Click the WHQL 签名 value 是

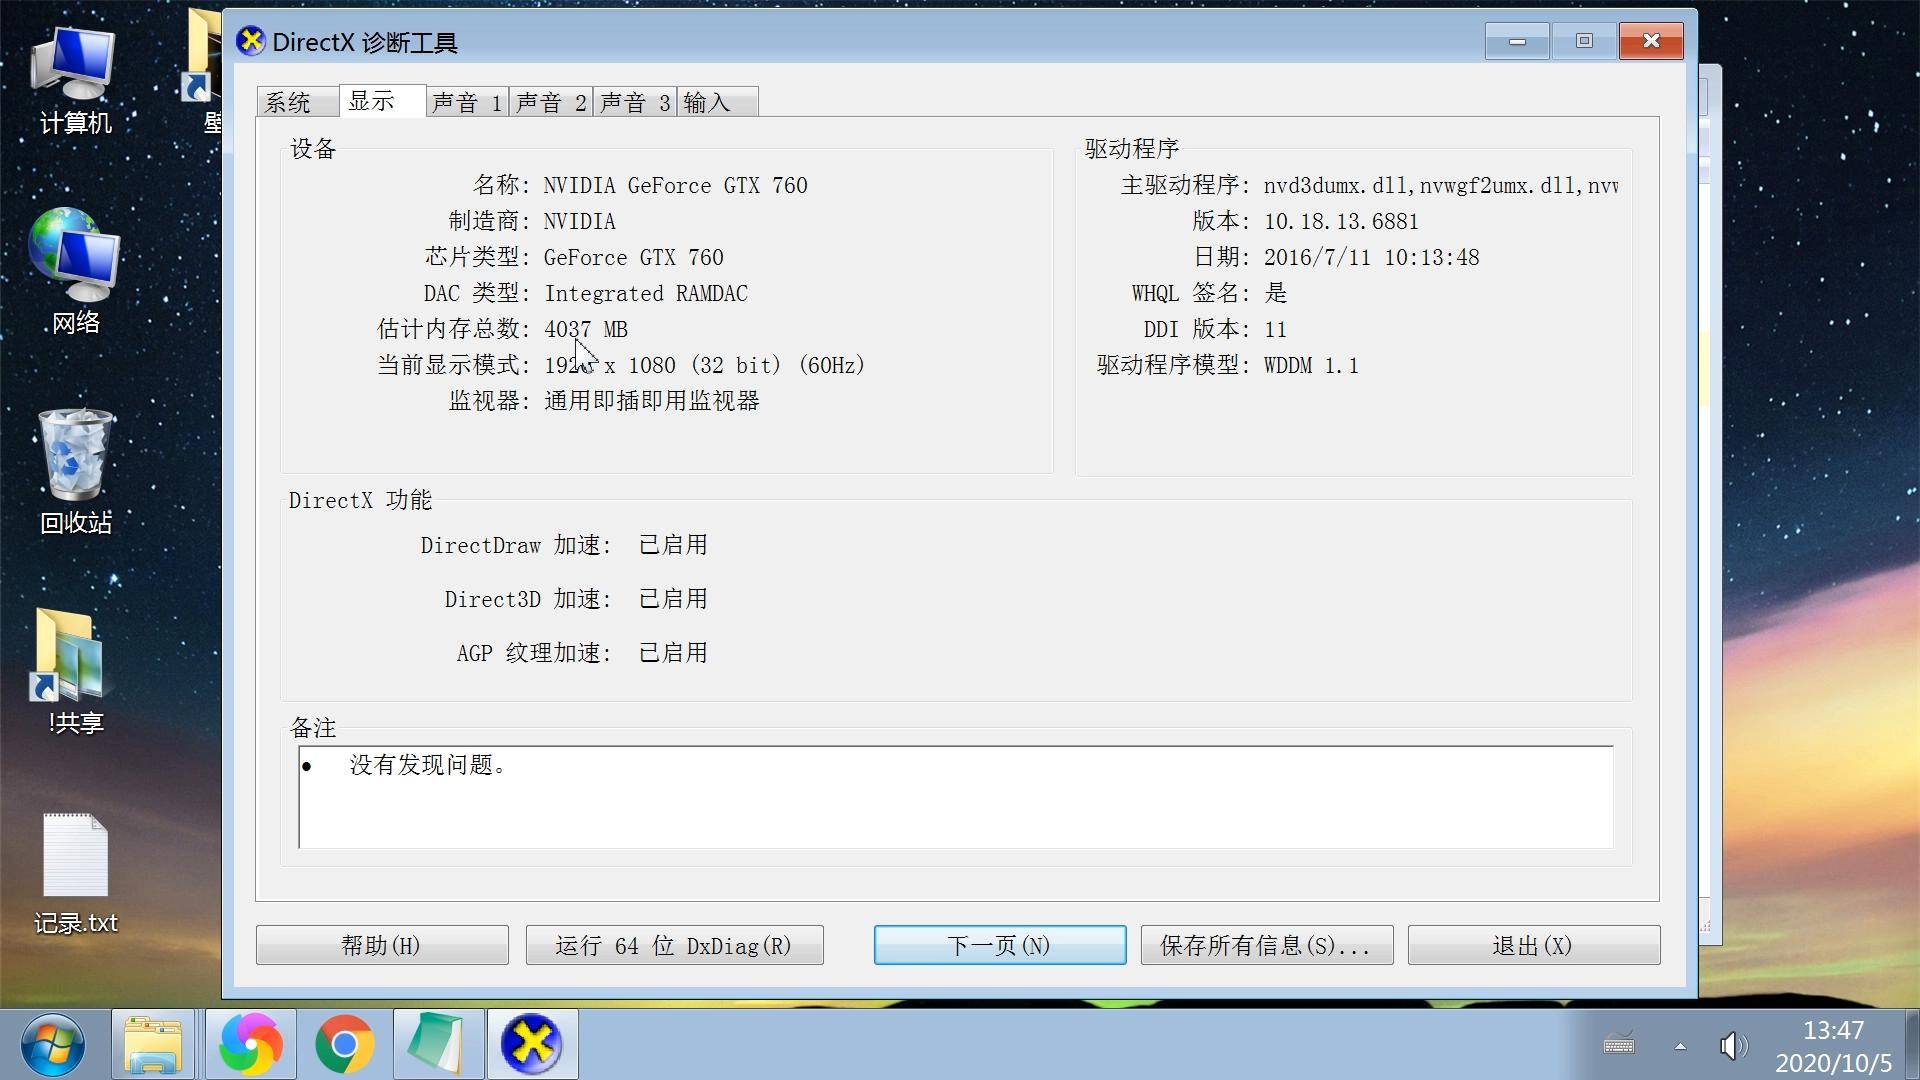(x=1275, y=293)
